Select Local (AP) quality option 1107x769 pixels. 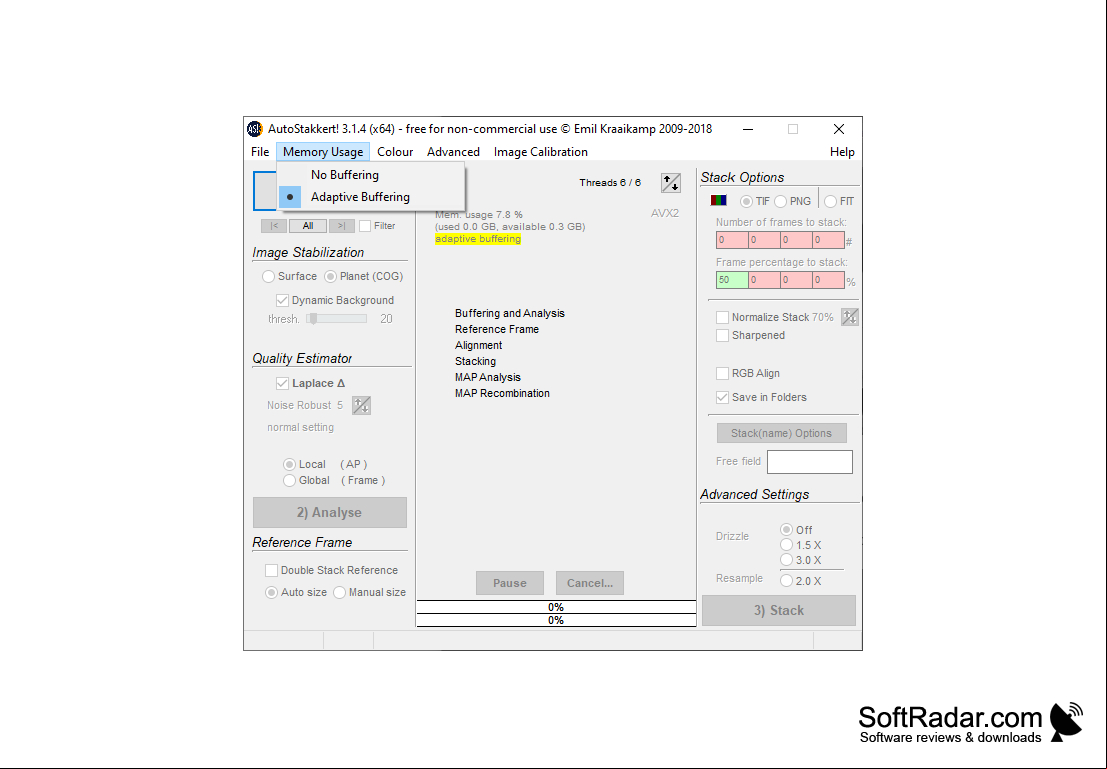(325, 465)
